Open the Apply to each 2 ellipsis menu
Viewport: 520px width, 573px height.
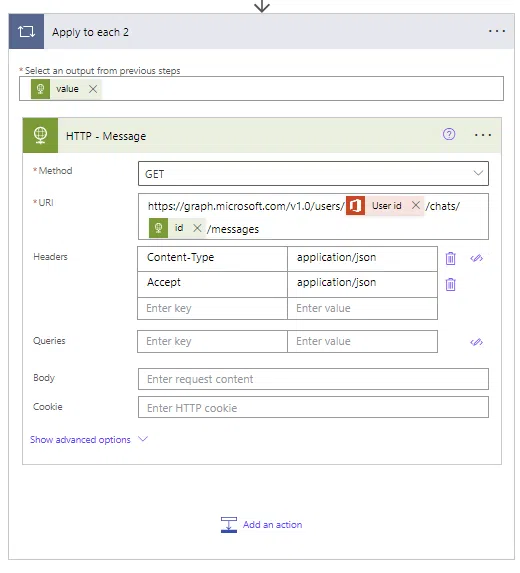[x=497, y=31]
